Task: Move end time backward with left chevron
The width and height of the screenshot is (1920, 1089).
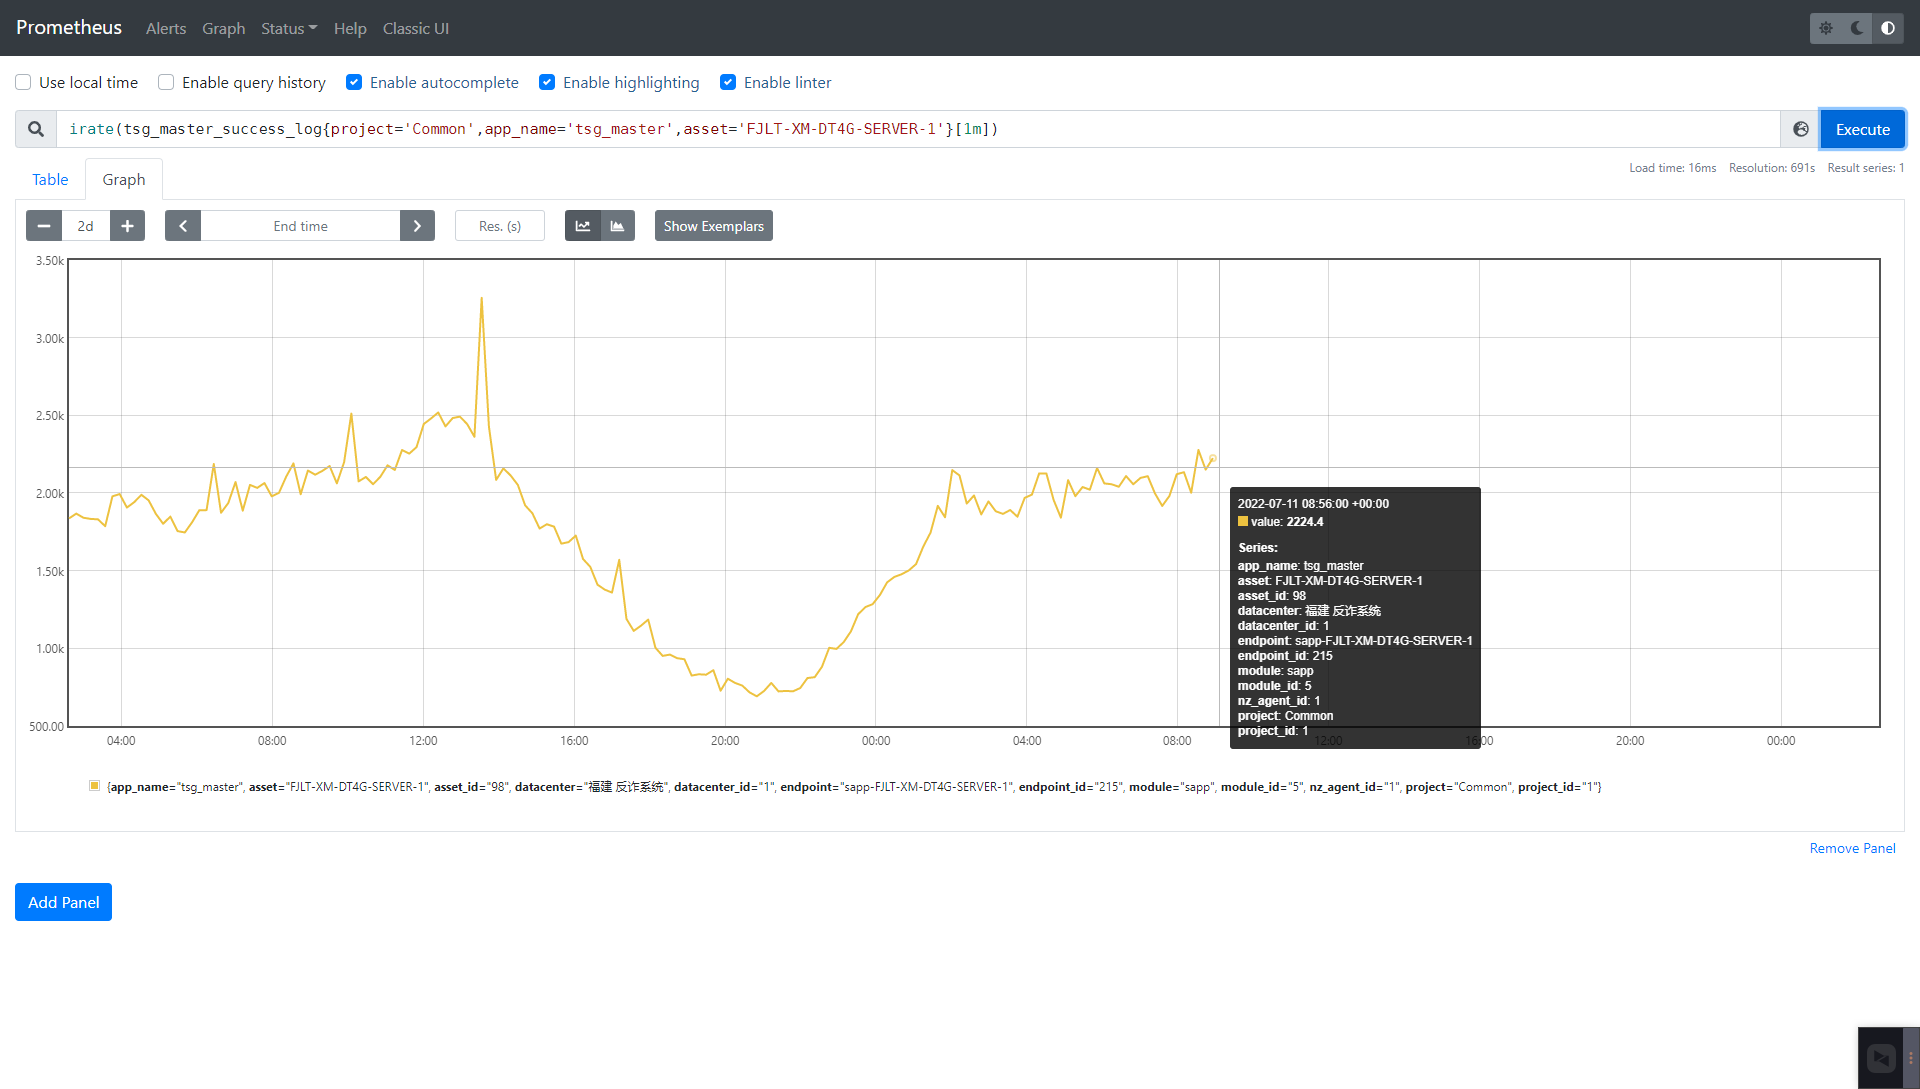Action: [183, 226]
